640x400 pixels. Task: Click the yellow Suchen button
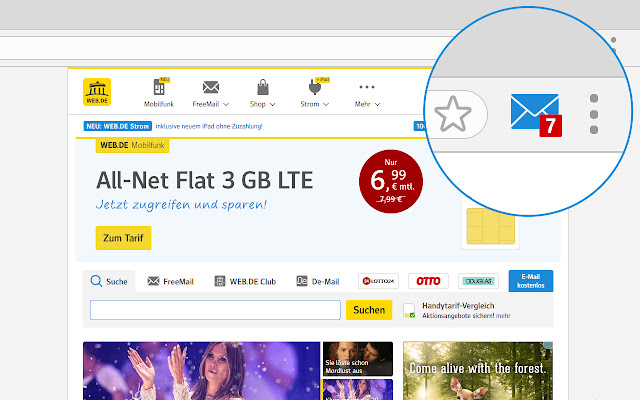[x=369, y=310]
